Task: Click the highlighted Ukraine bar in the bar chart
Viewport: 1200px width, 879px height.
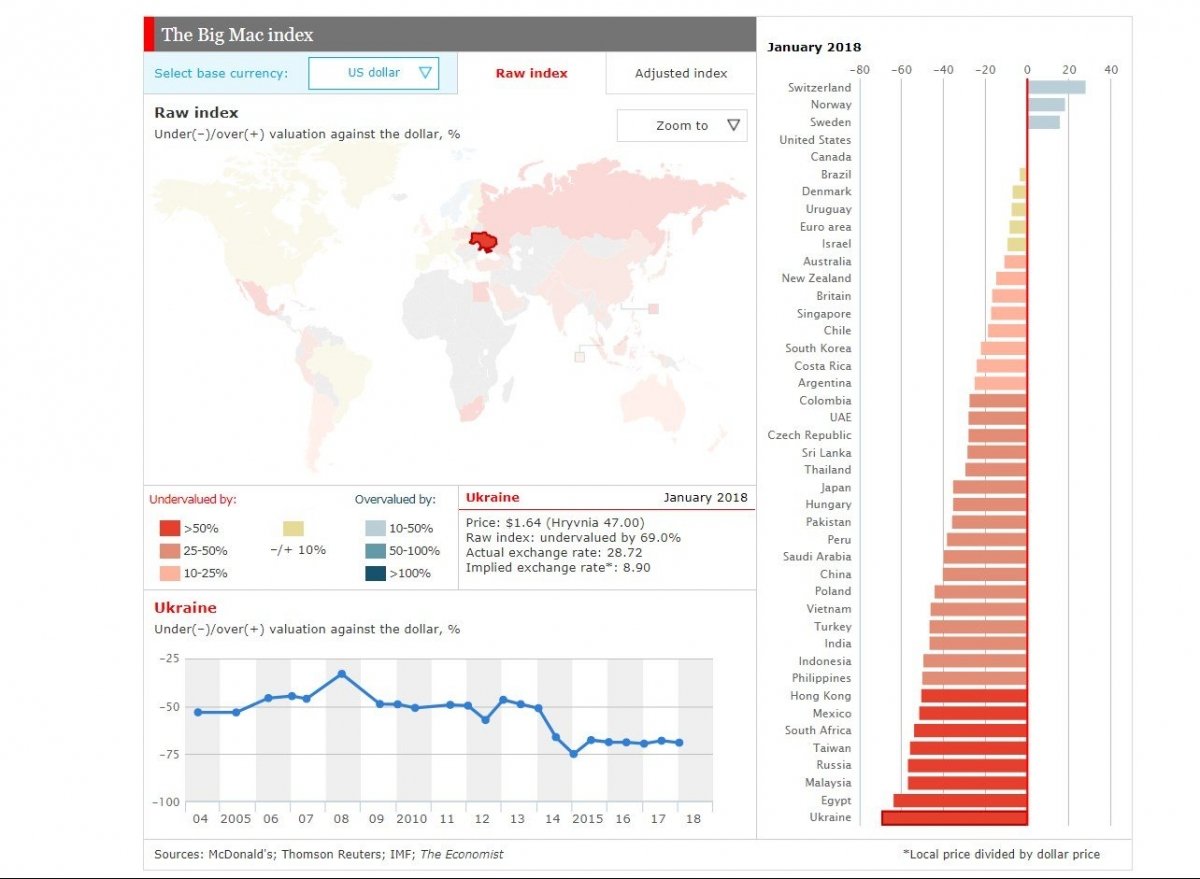Action: tap(954, 817)
